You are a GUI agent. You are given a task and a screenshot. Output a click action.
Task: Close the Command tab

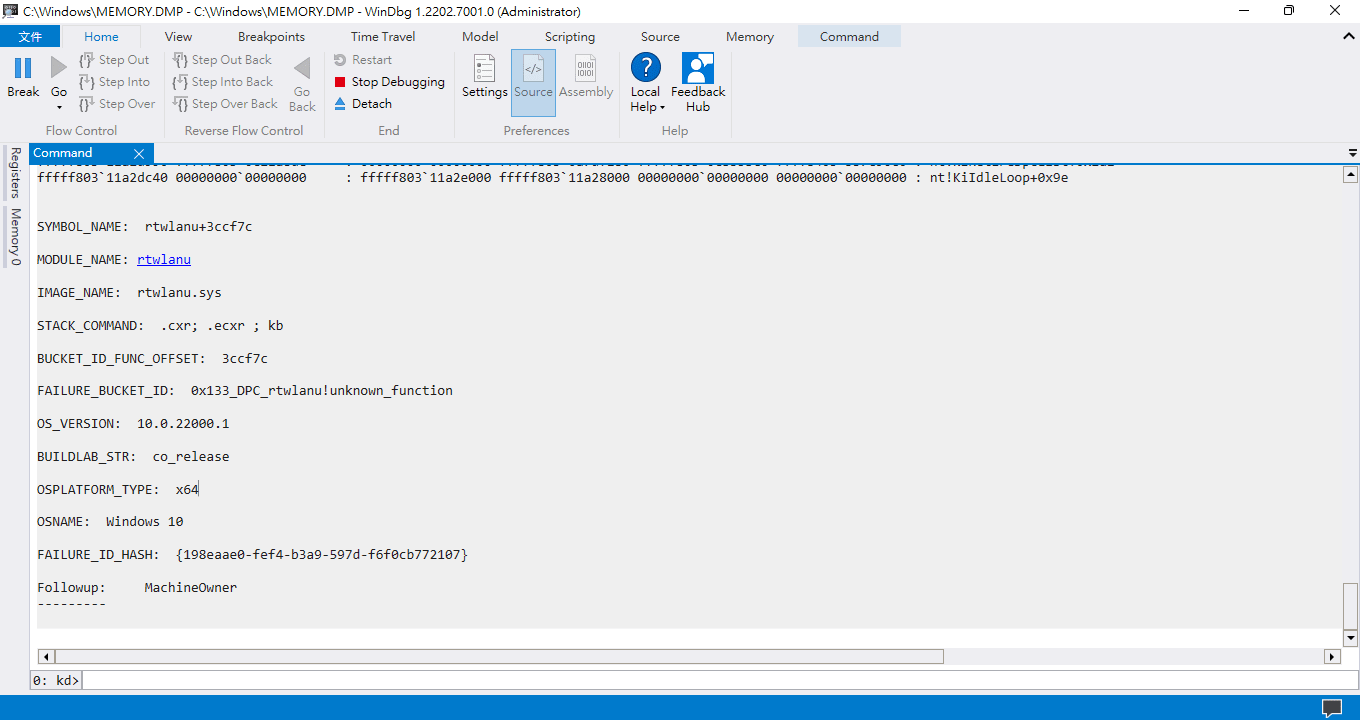(x=139, y=154)
